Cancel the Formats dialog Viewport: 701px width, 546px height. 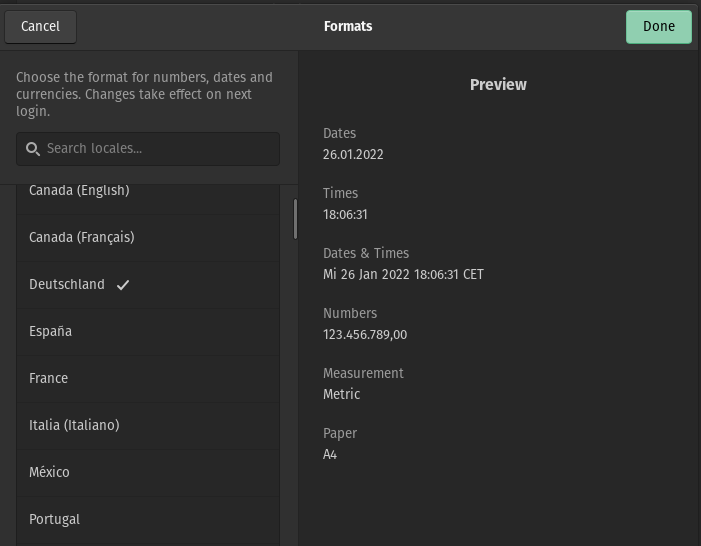pos(40,26)
